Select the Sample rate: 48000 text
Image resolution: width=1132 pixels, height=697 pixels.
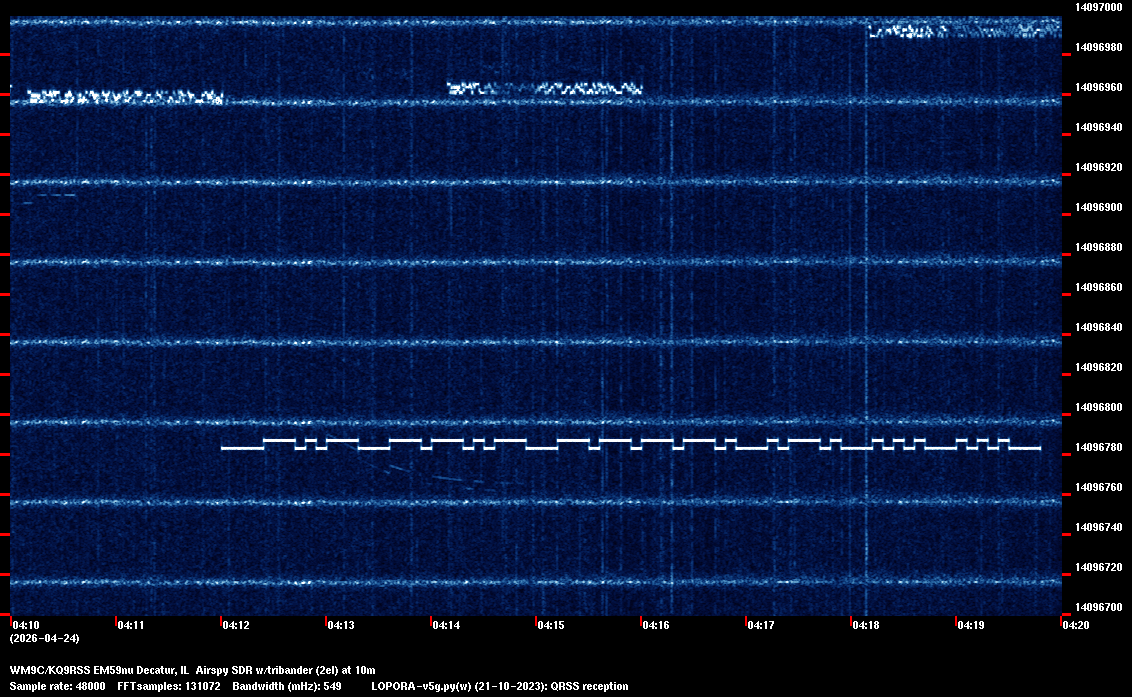(x=57, y=687)
